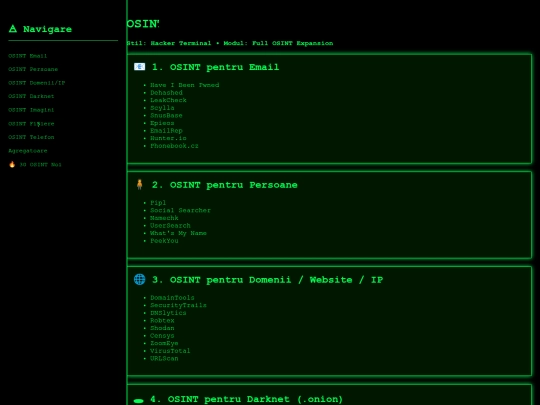The image size is (540, 405).
Task: Open the Pipl link
Action: coord(158,203)
